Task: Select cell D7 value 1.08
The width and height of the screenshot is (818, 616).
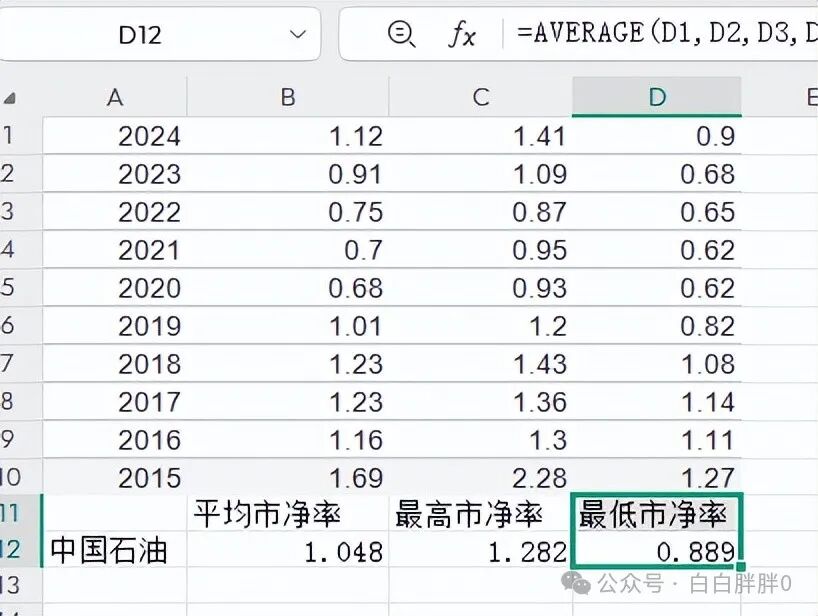Action: pos(657,364)
